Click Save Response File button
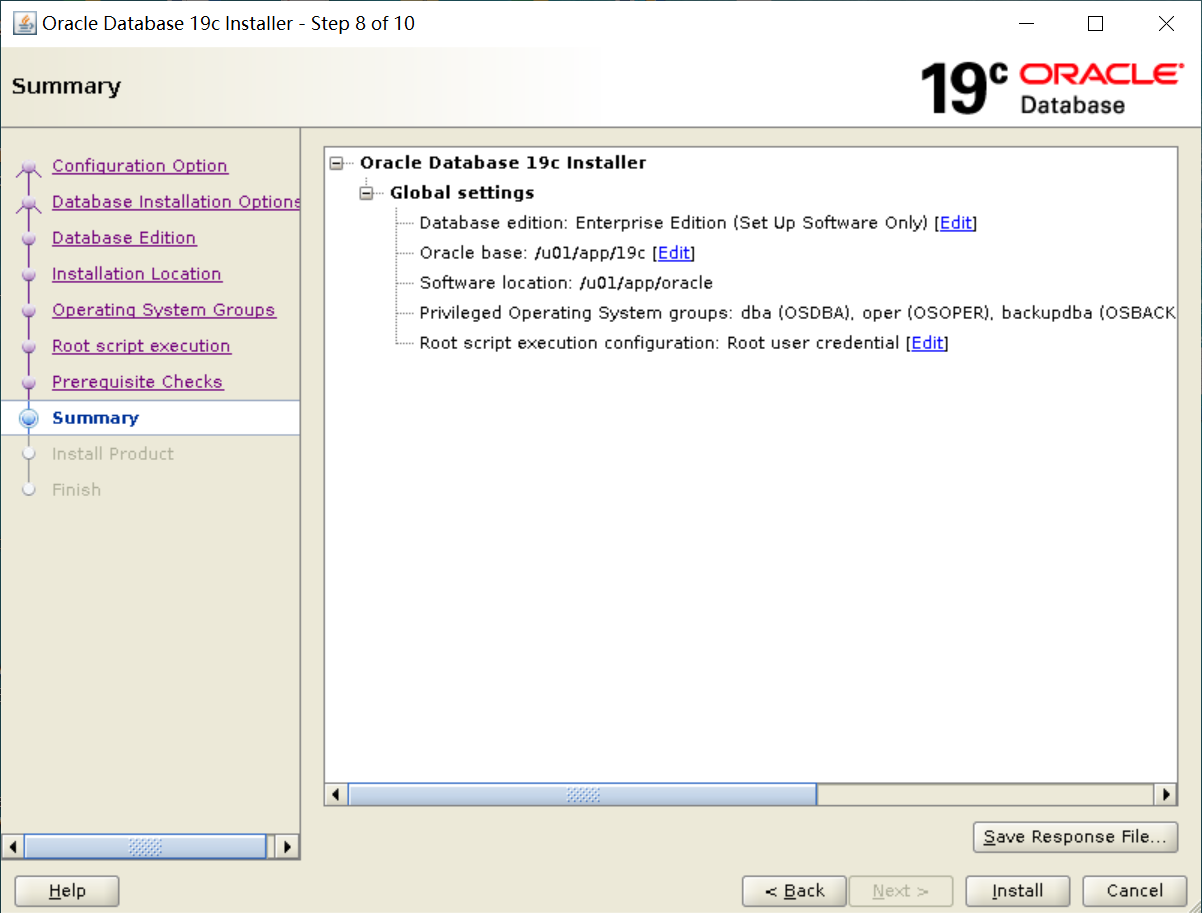 [x=1075, y=837]
